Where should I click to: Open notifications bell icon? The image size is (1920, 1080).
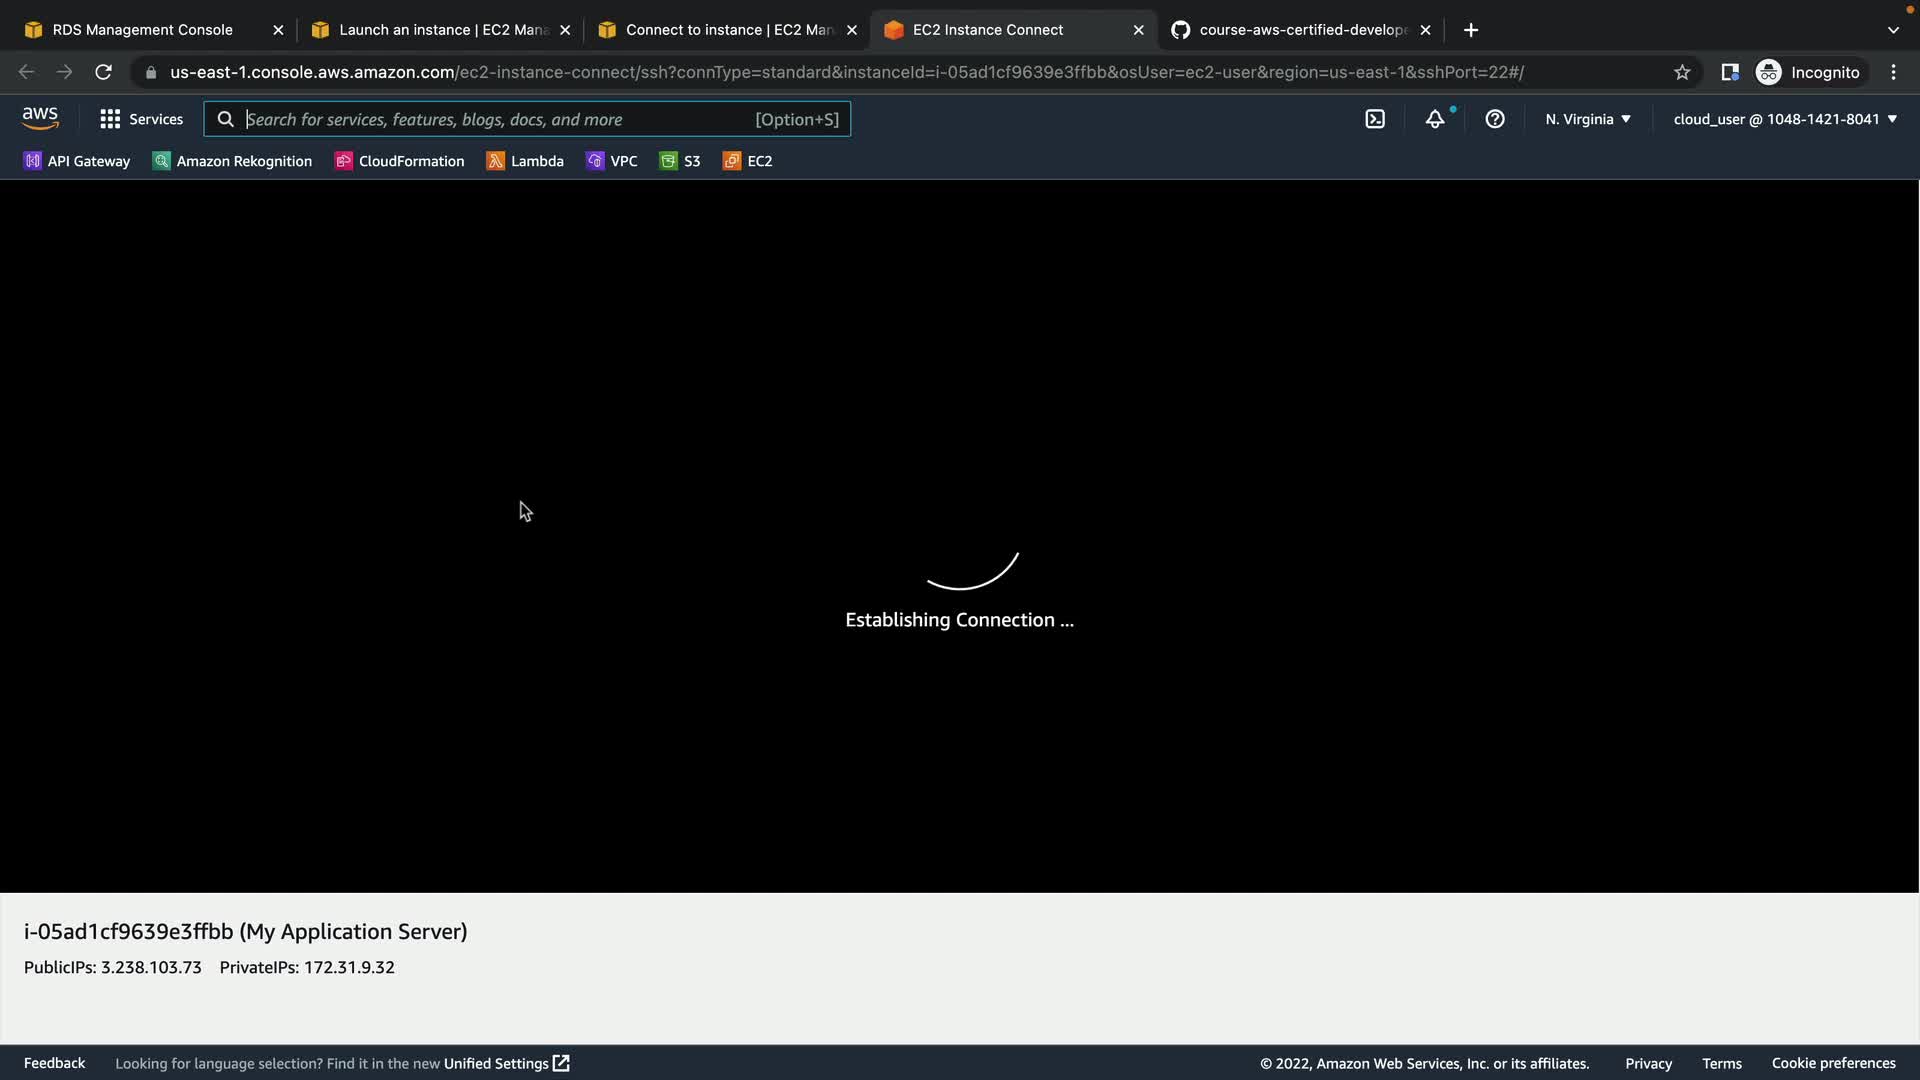[1435, 119]
